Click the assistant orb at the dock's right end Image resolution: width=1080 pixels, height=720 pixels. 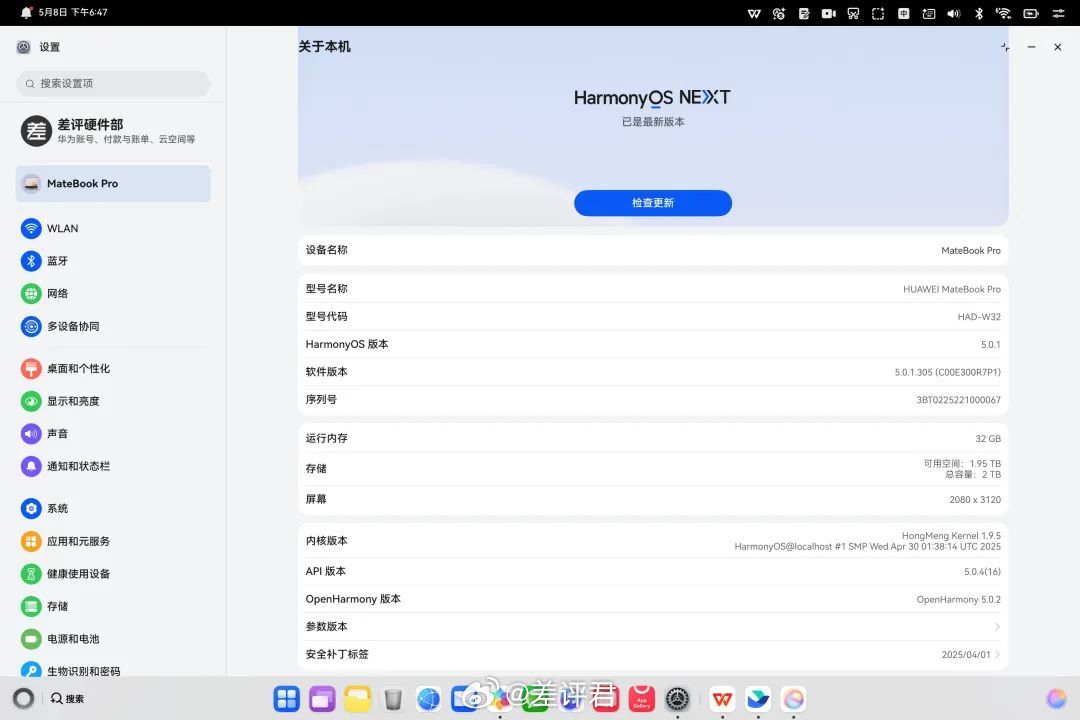(1056, 699)
